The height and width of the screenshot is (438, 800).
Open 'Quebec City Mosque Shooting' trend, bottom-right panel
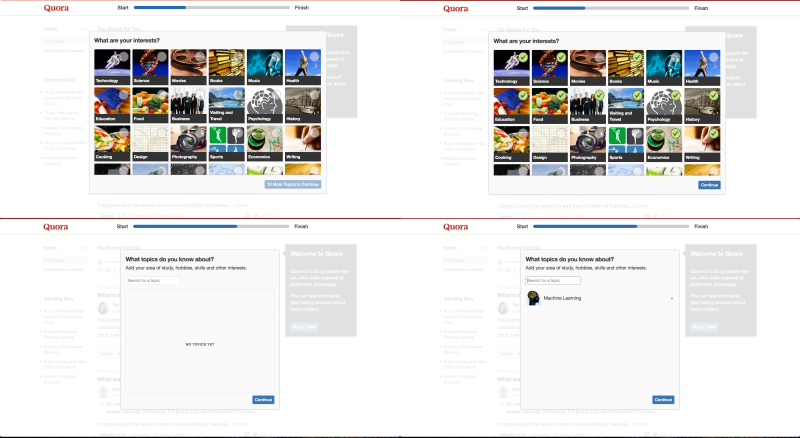point(463,349)
